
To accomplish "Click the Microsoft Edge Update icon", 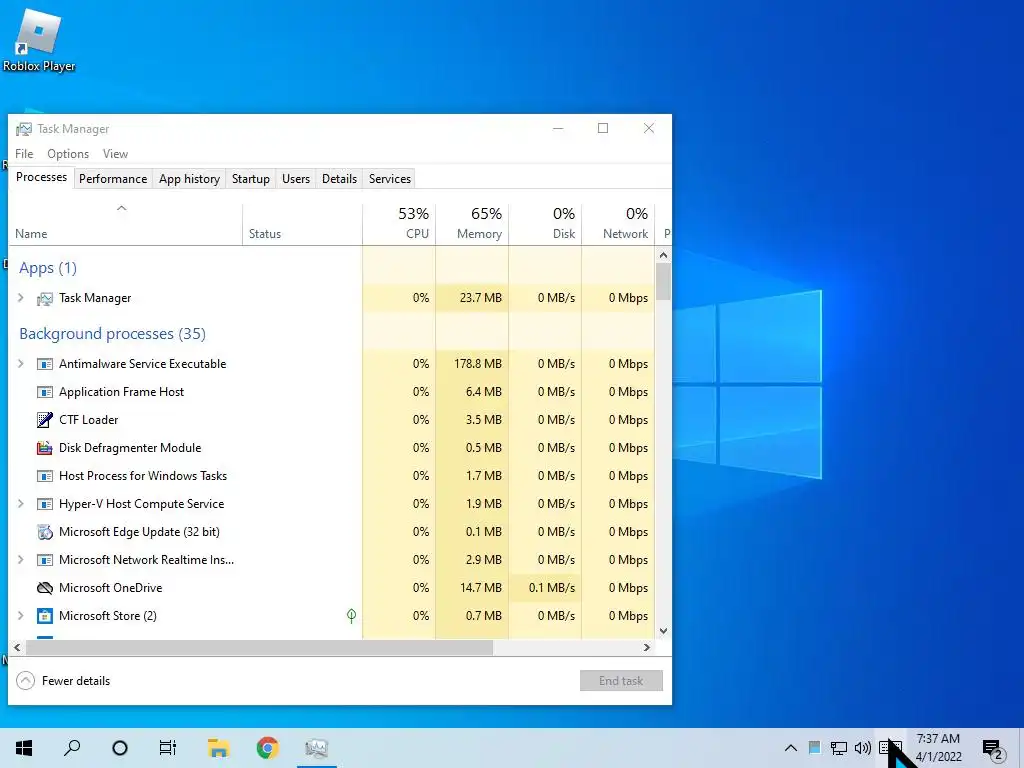I will (44, 532).
